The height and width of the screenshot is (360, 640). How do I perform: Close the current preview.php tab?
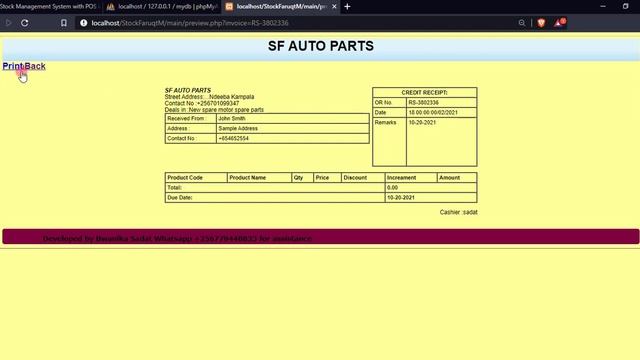pyautogui.click(x=334, y=7)
